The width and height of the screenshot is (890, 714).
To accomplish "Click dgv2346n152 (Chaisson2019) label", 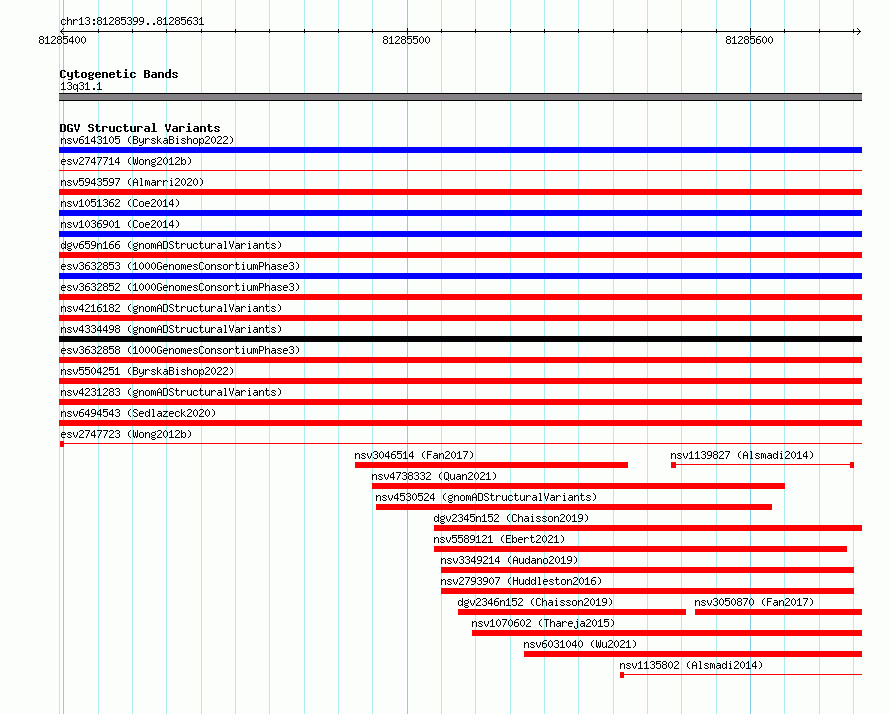I will click(x=535, y=602).
